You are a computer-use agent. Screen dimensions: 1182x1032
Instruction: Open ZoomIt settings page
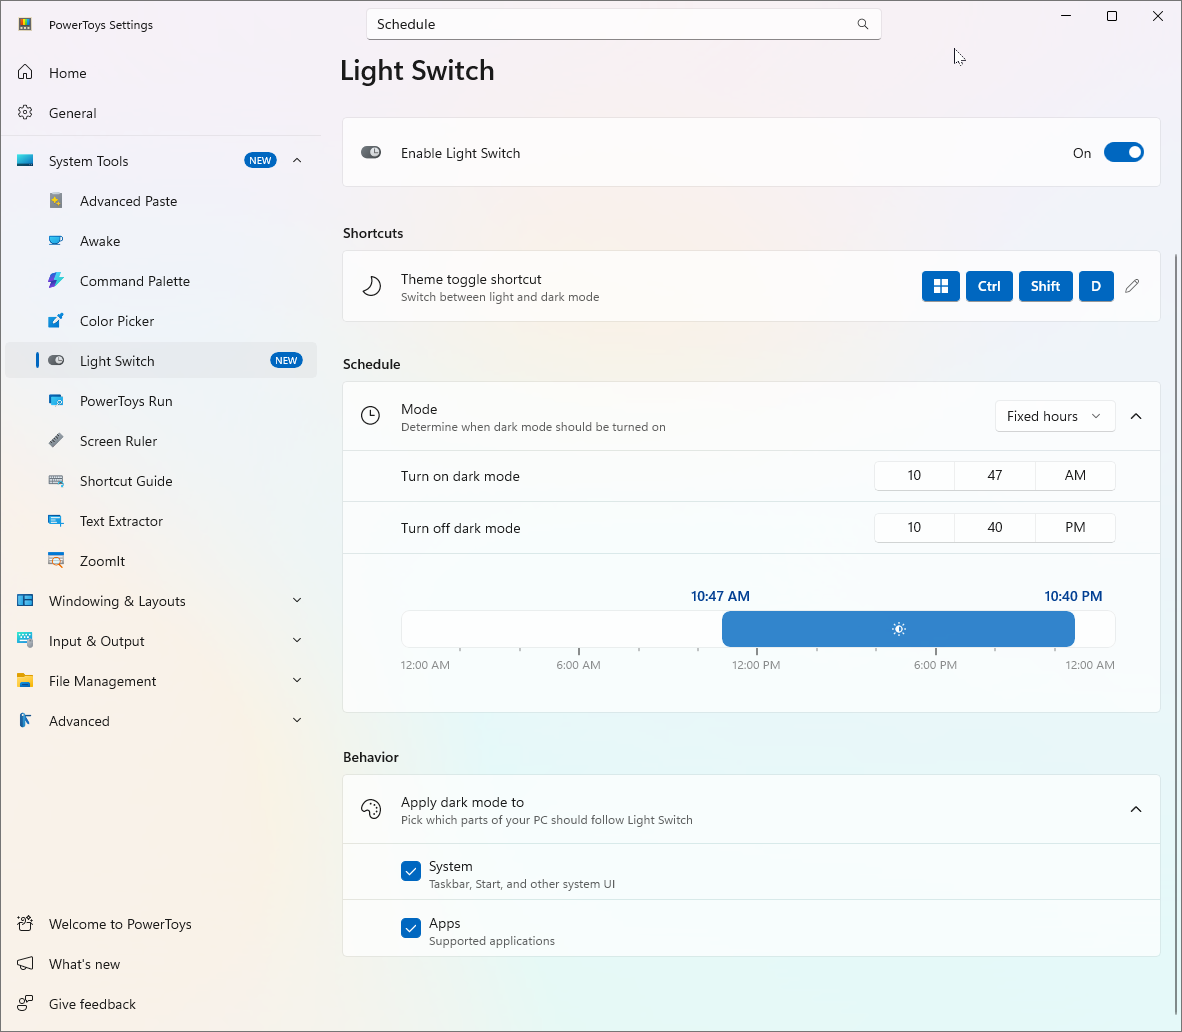pos(161,561)
